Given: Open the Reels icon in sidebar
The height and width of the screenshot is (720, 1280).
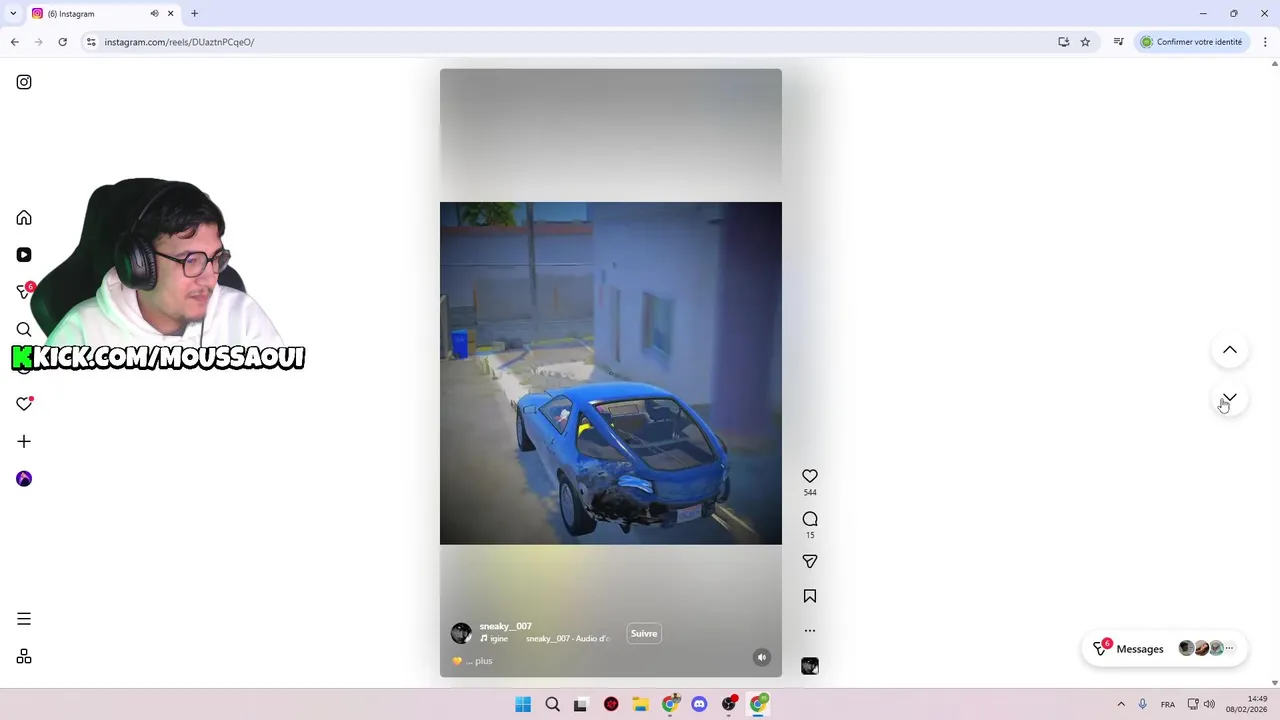Looking at the screenshot, I should coord(24,255).
